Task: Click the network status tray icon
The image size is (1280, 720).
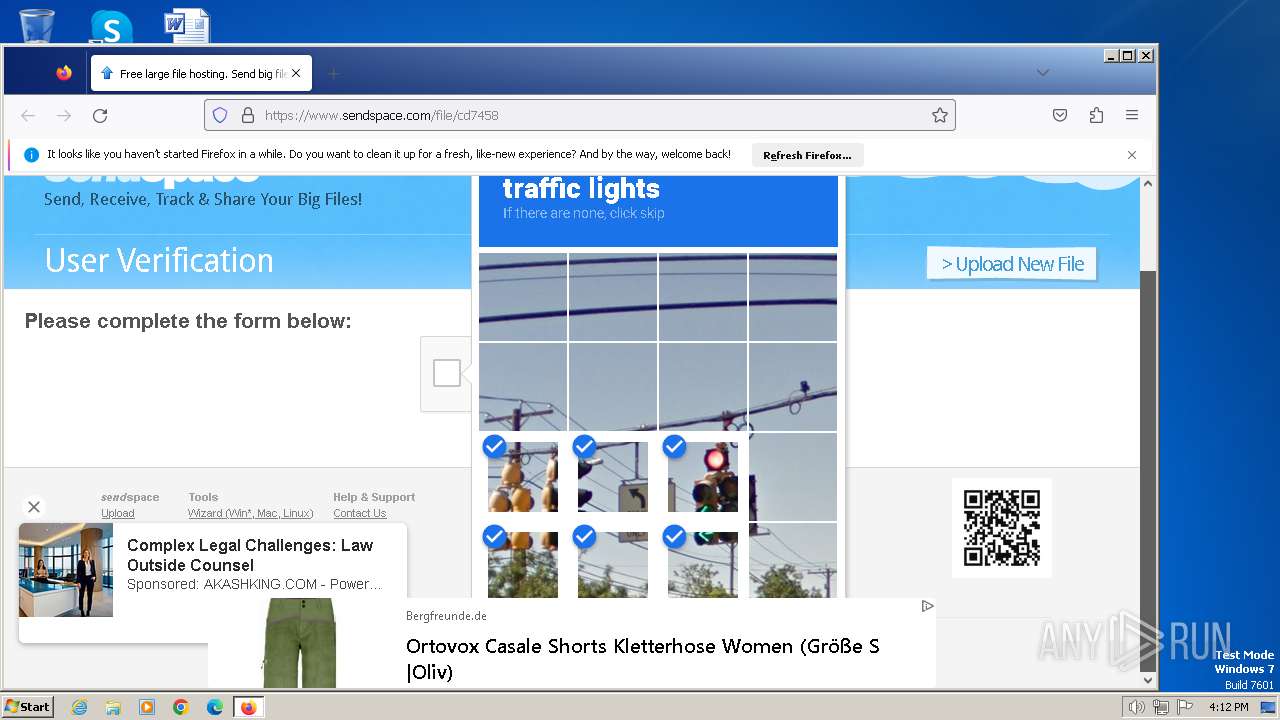Action: point(1160,707)
